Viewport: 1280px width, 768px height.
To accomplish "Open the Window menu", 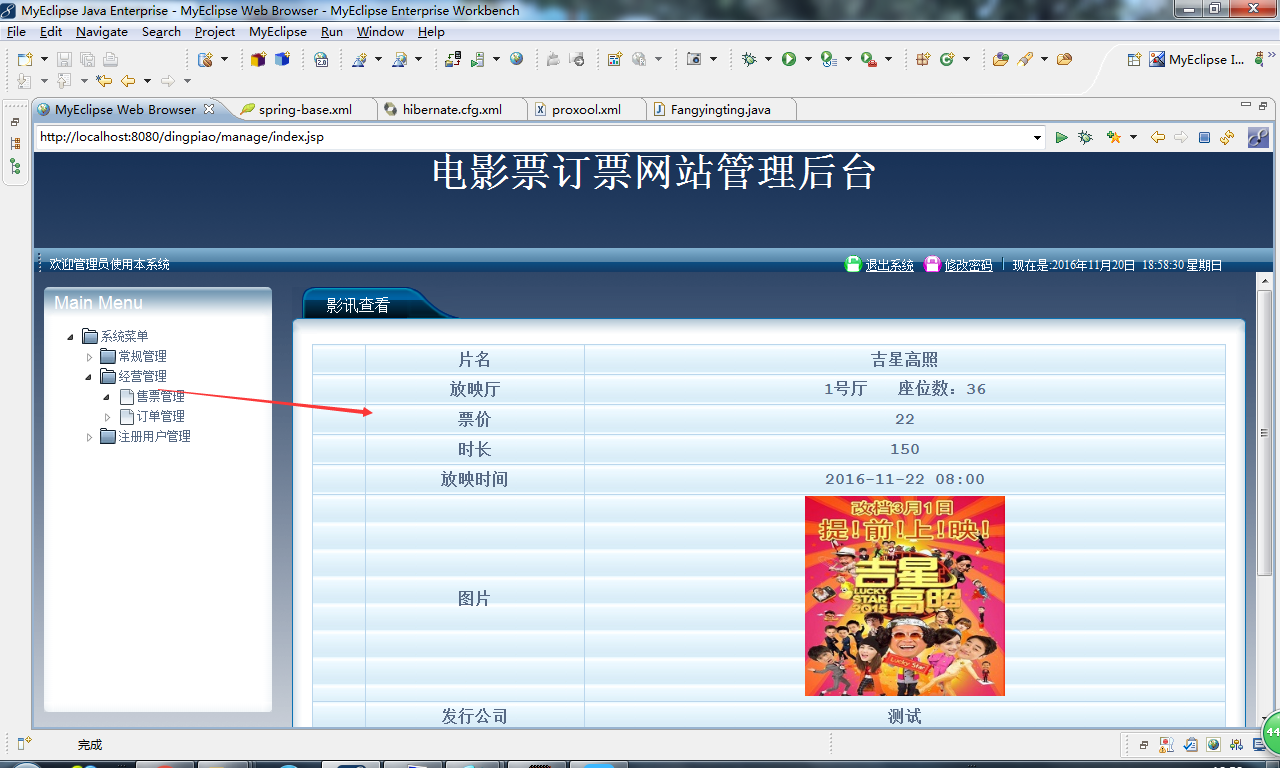I will (380, 32).
